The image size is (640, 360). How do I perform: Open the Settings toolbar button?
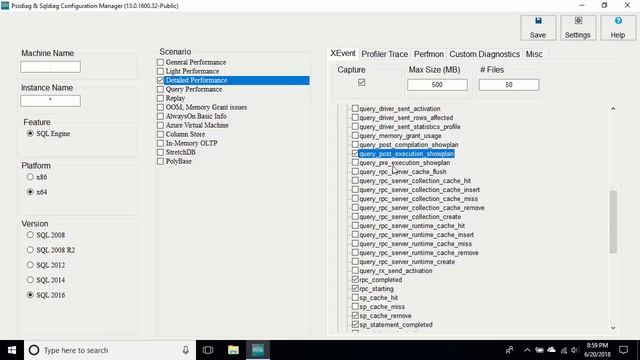578,28
